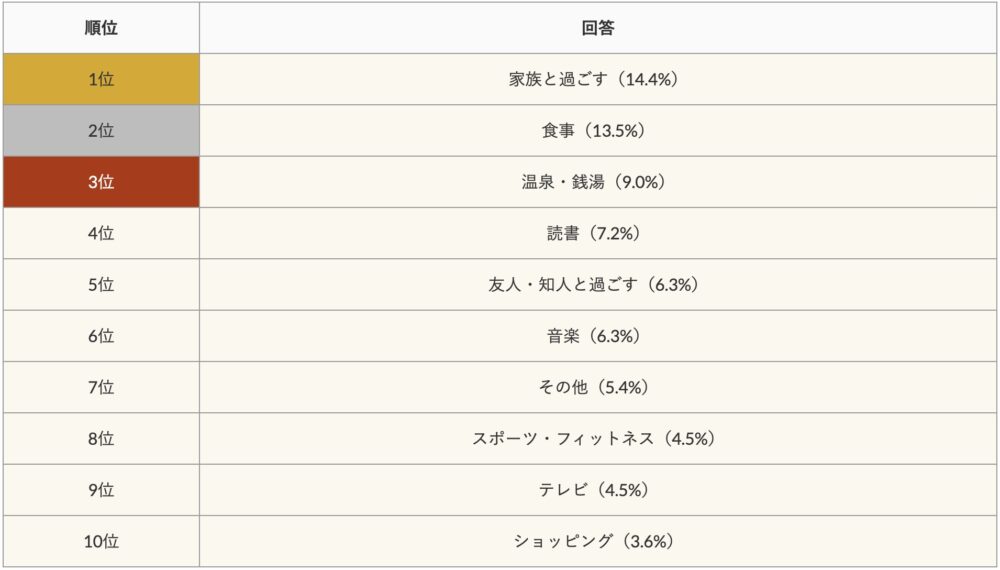
Task: Click スポーツ・フィットネス（4.5%）answer
Action: click(598, 439)
